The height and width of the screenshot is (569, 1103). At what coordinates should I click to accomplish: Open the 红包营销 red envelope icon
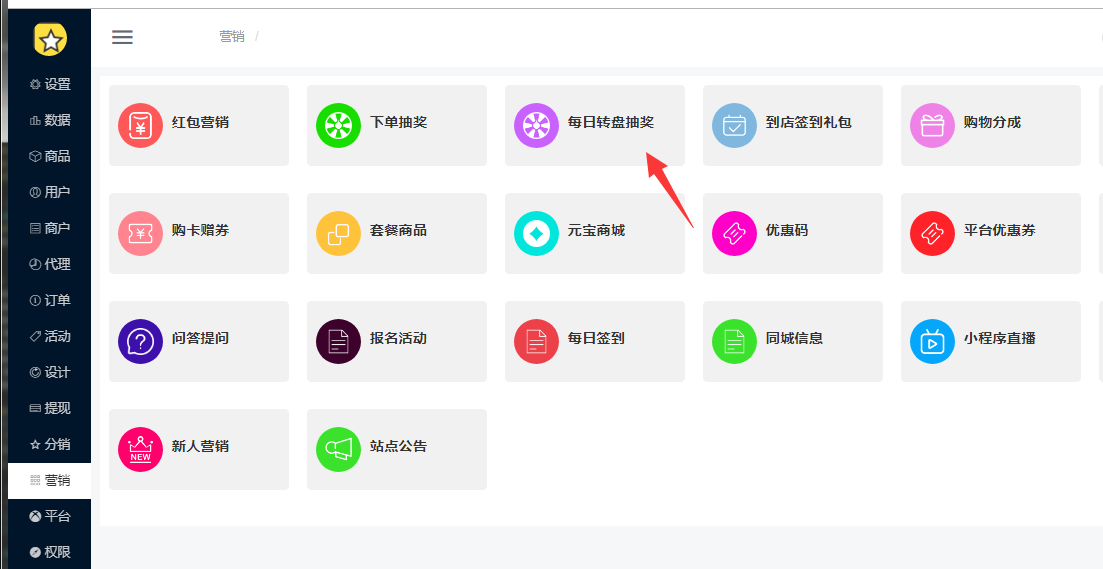tap(140, 125)
